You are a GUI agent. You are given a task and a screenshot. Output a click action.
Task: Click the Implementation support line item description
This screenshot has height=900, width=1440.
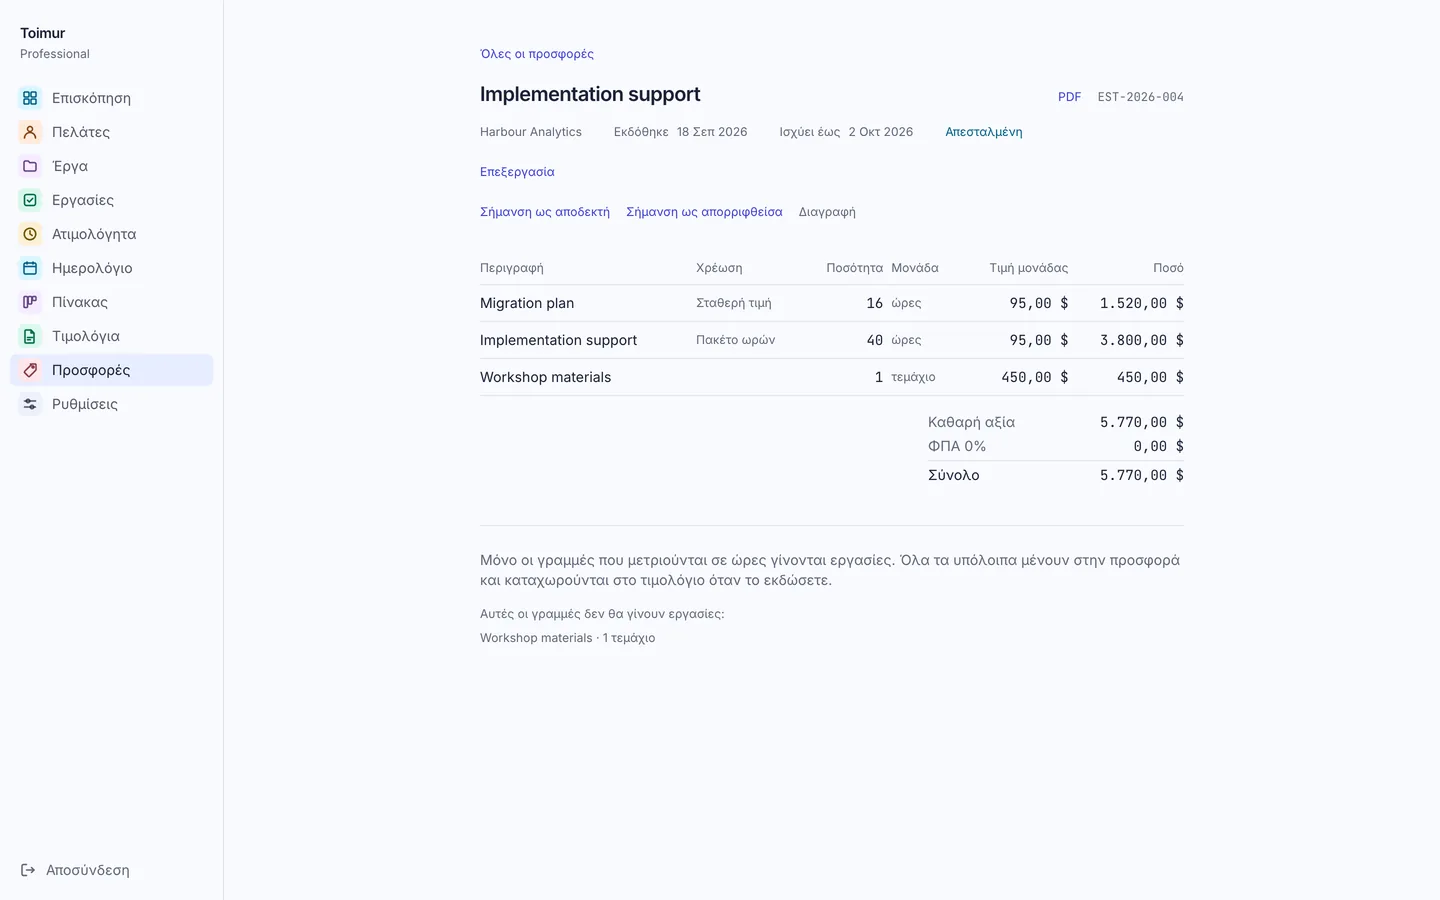(558, 340)
